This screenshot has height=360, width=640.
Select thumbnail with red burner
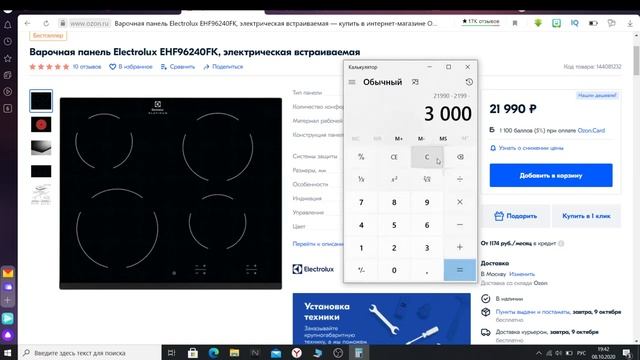click(41, 124)
